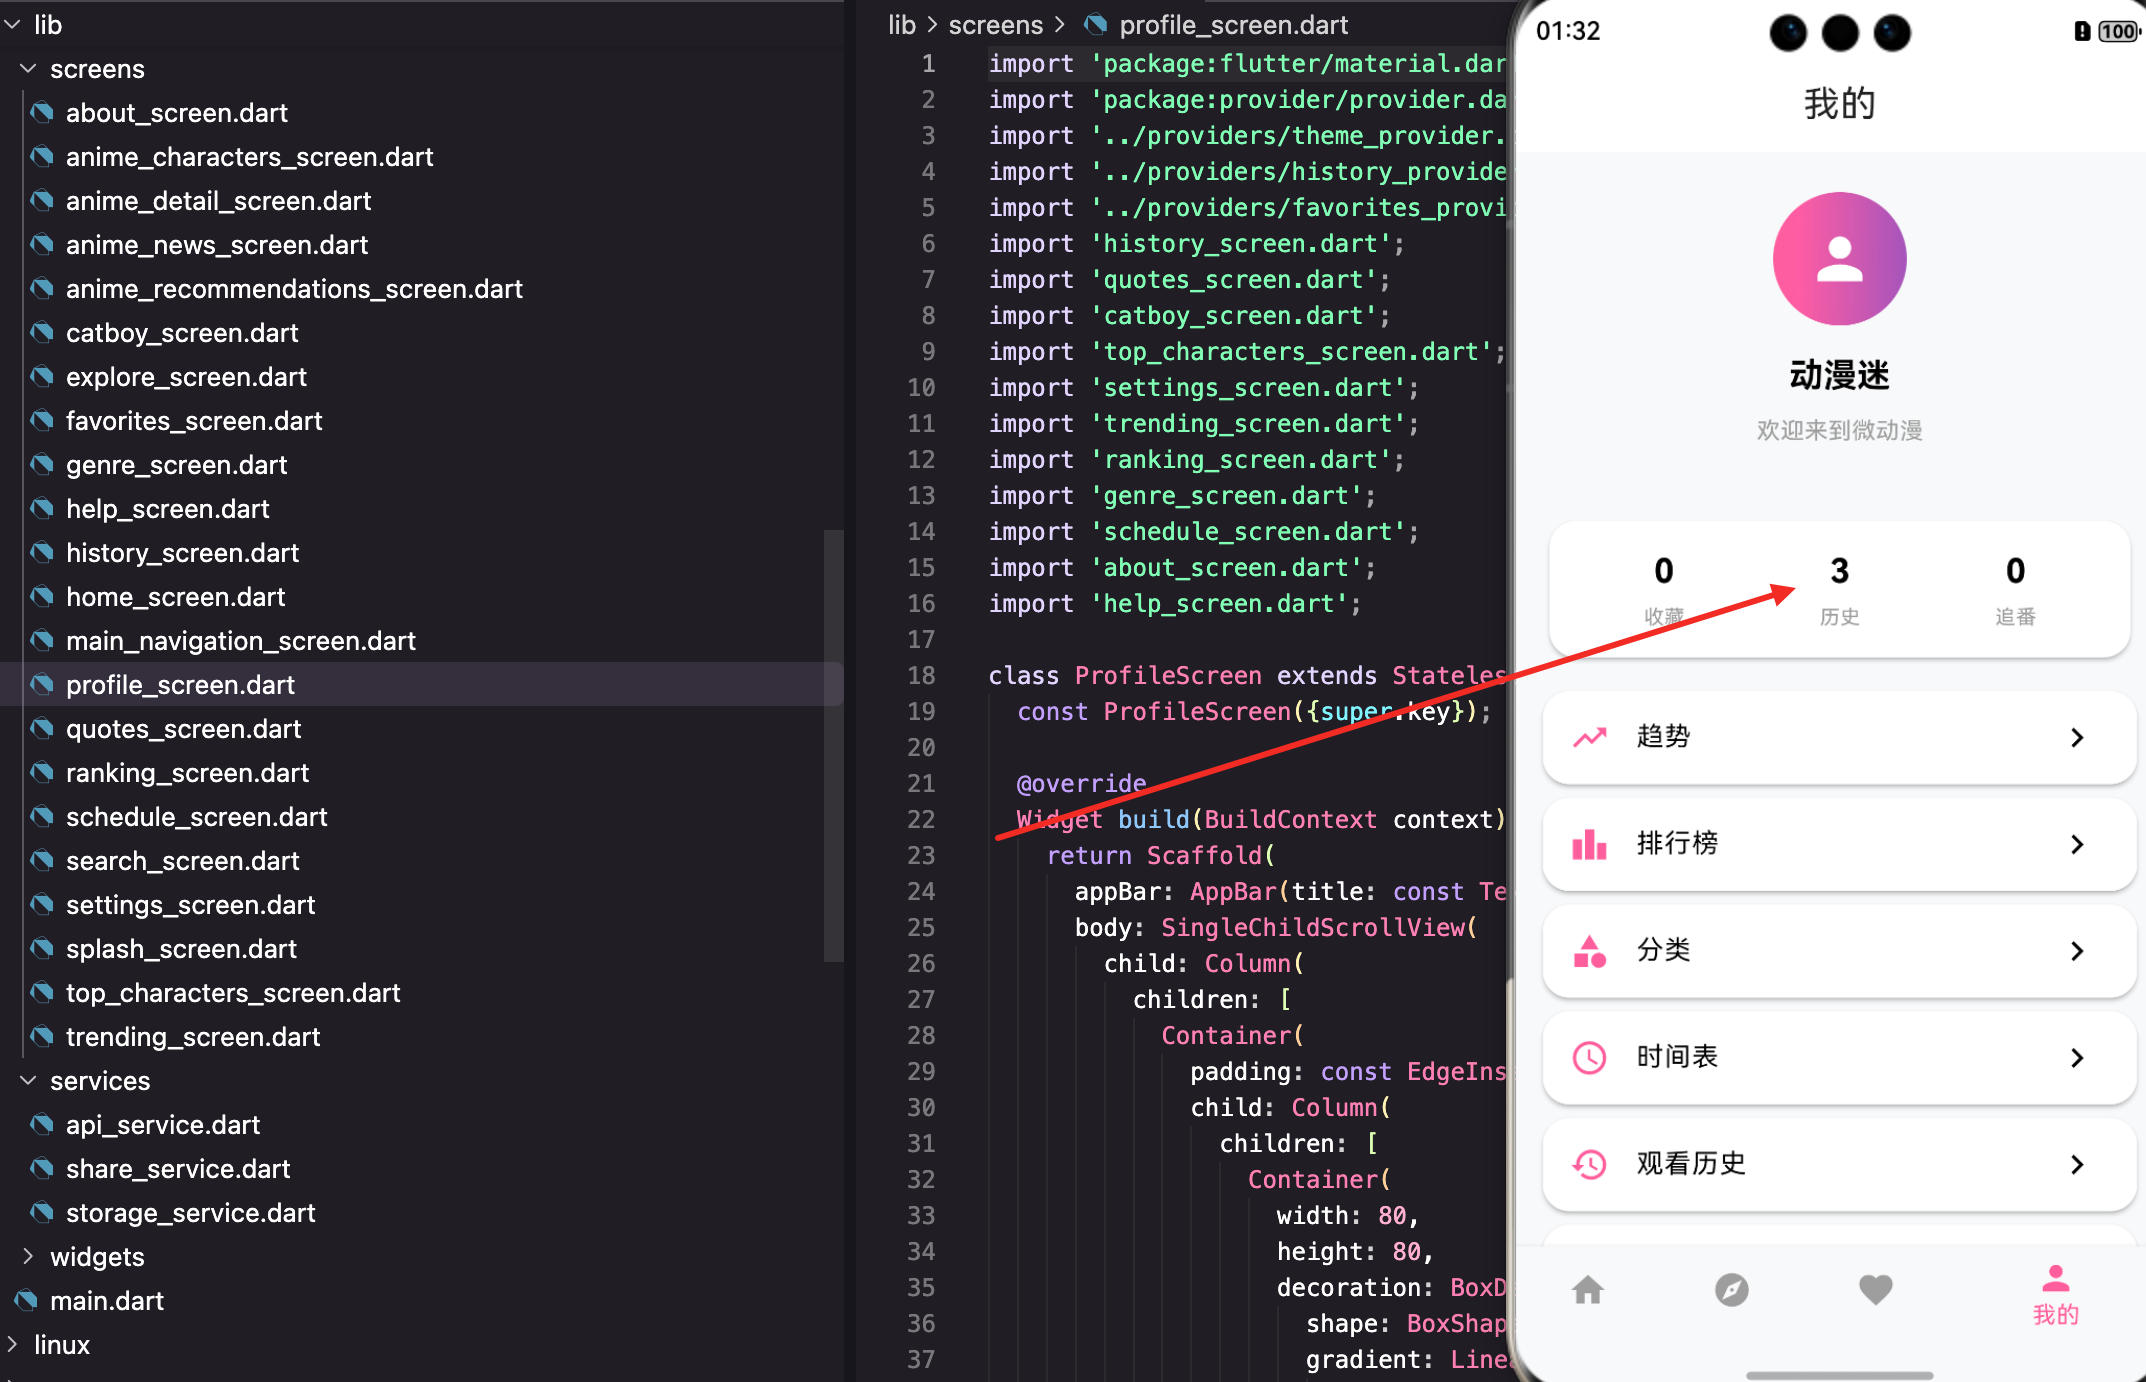Tap the ranking bar chart icon
The width and height of the screenshot is (2146, 1382).
point(1590,845)
